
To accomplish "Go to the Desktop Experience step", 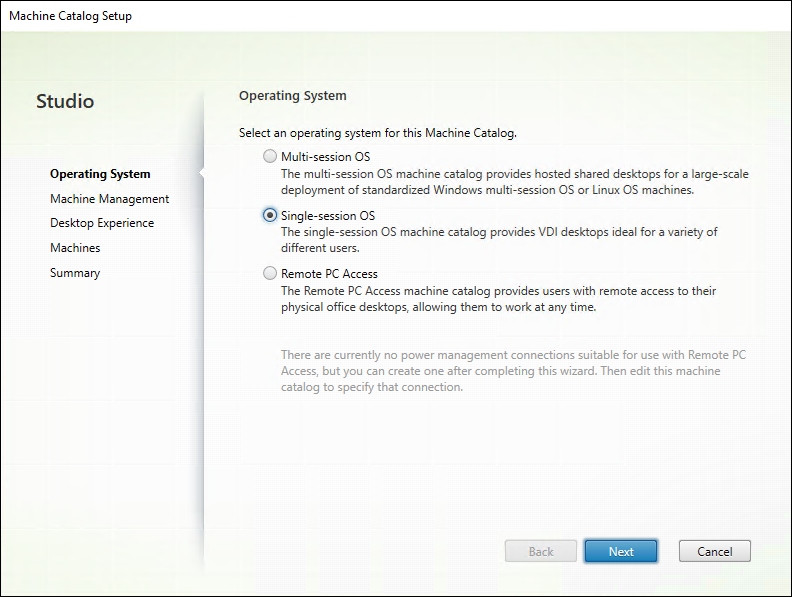I will tap(102, 223).
